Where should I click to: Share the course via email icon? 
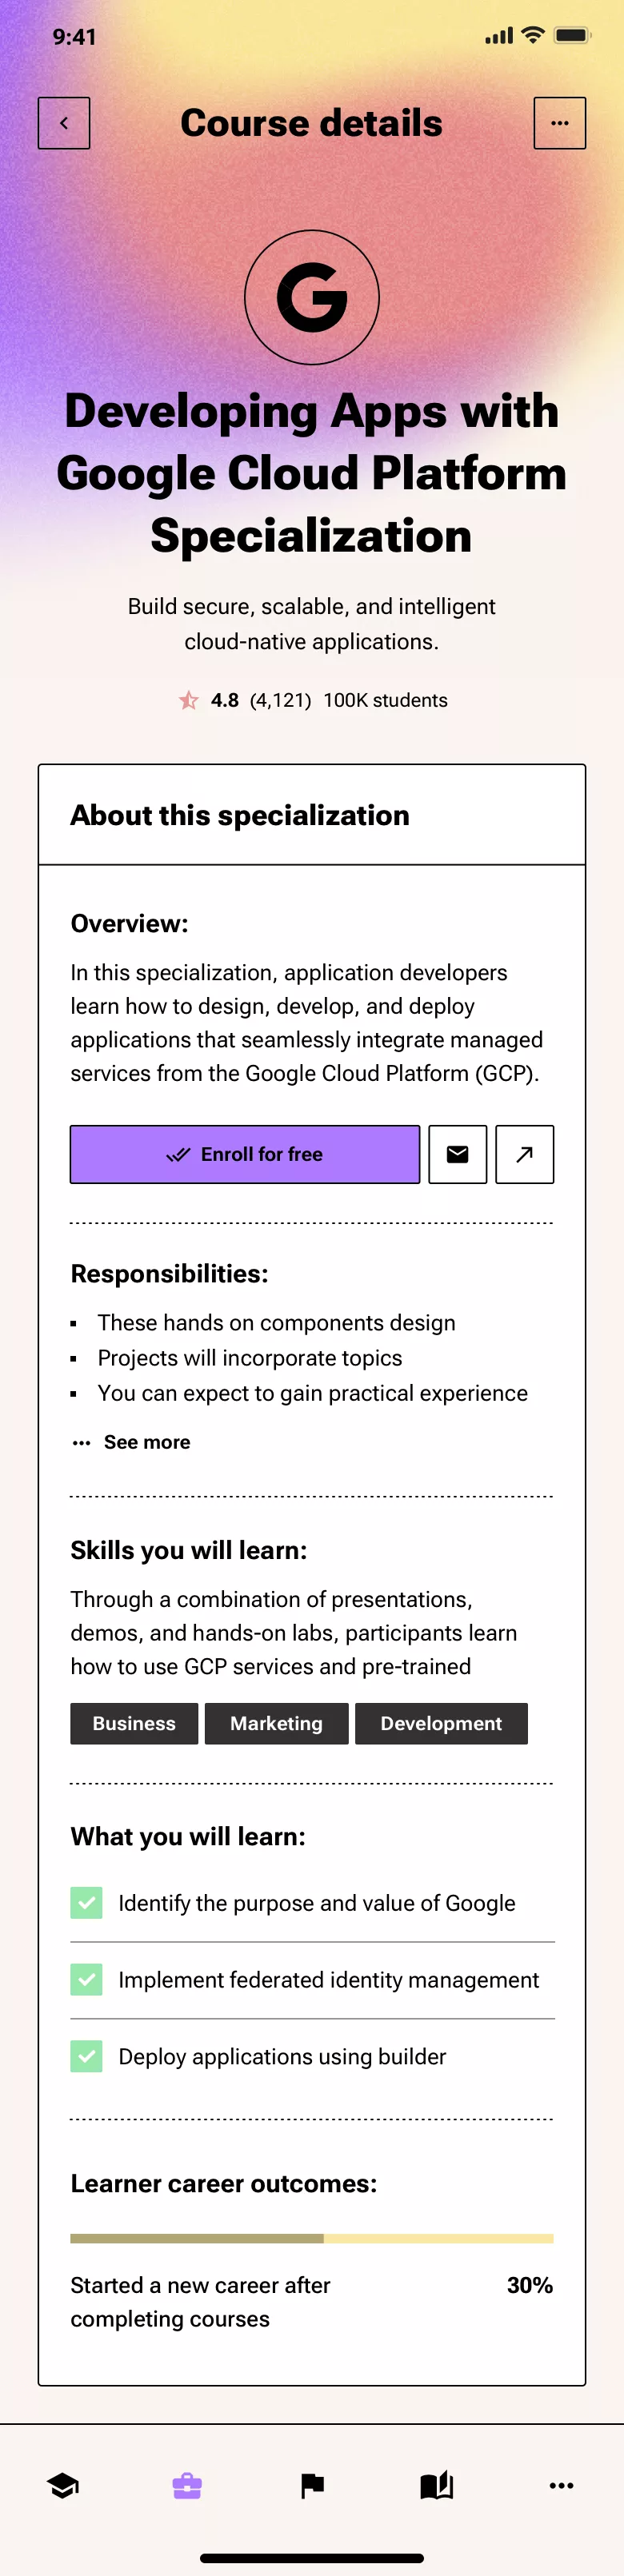457,1154
